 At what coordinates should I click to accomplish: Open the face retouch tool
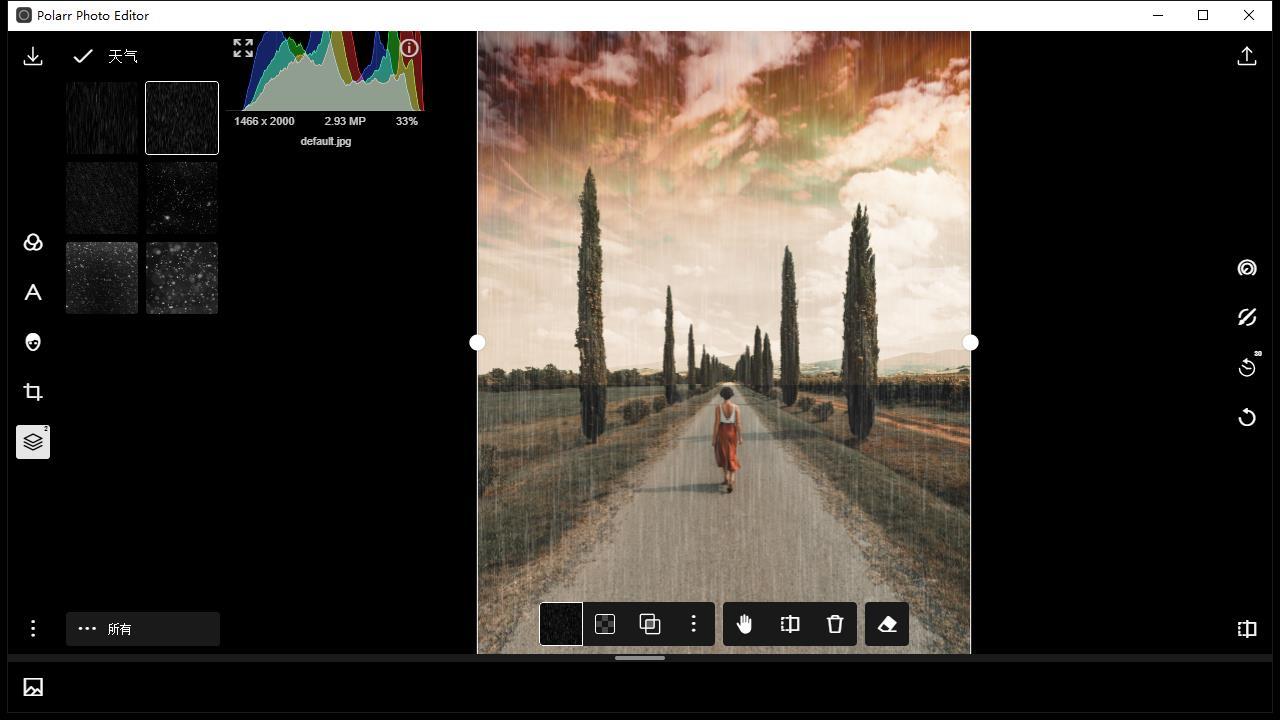tap(33, 342)
